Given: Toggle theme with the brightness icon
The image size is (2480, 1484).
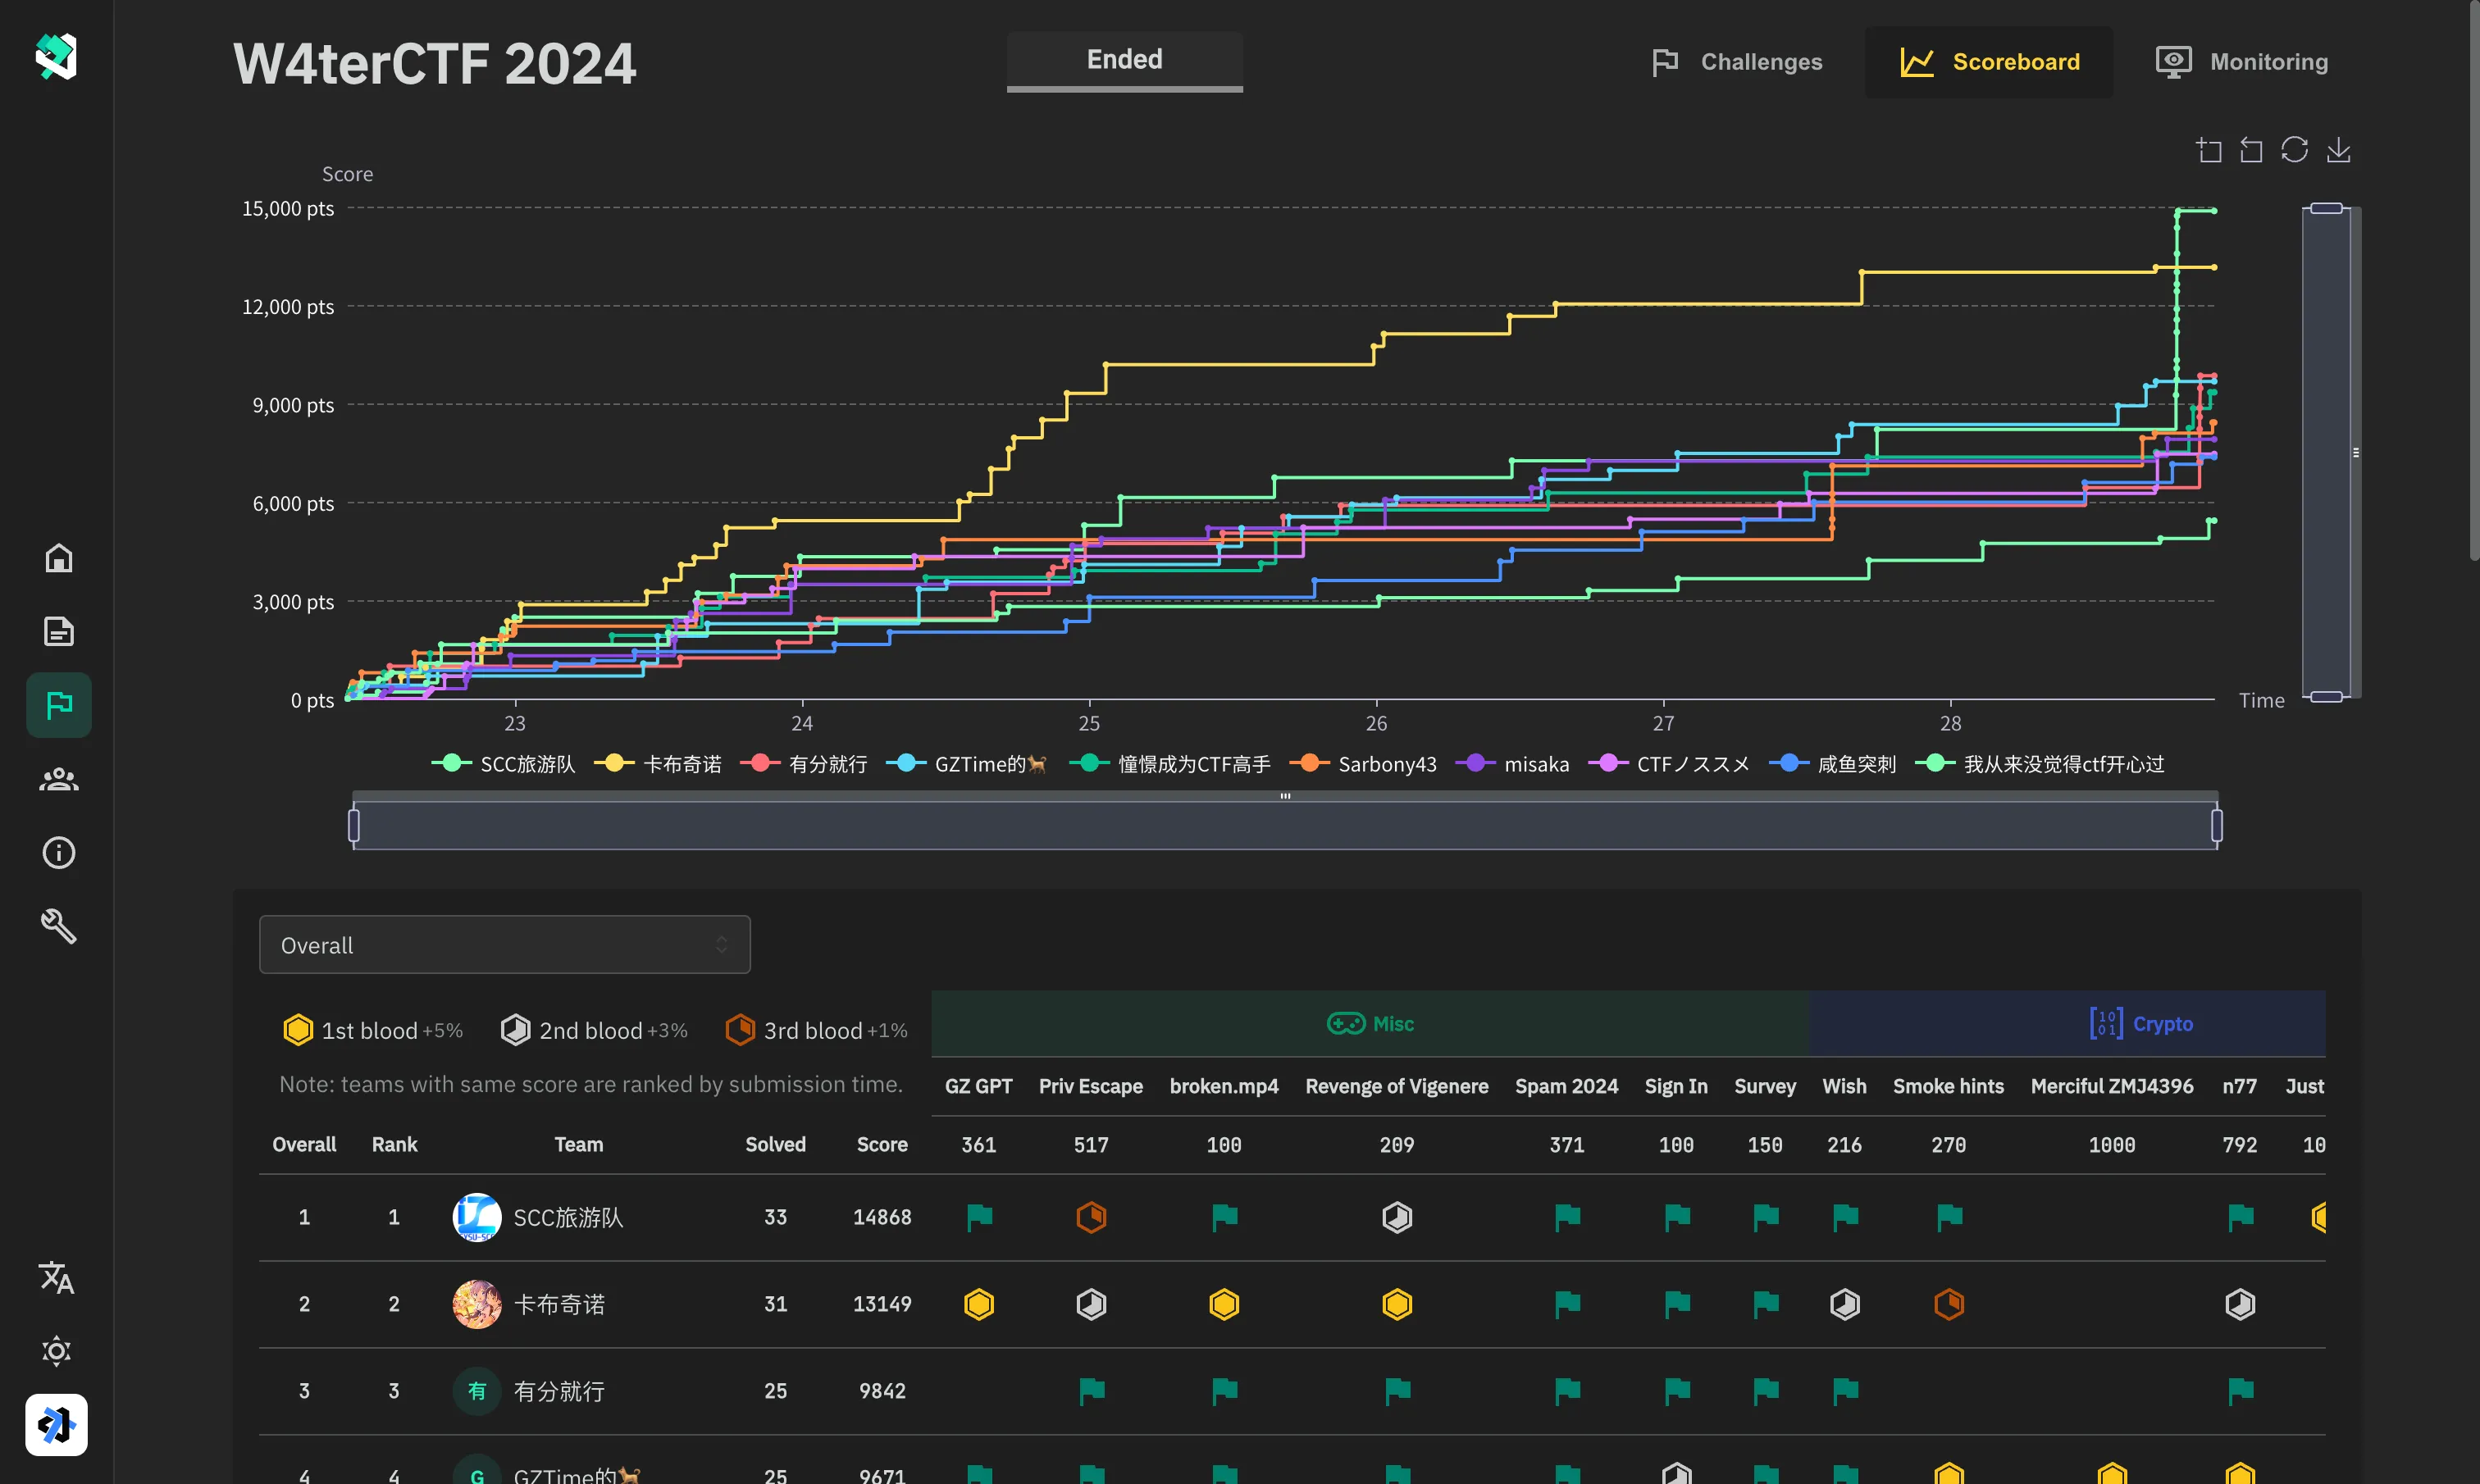Looking at the screenshot, I should 57,1350.
